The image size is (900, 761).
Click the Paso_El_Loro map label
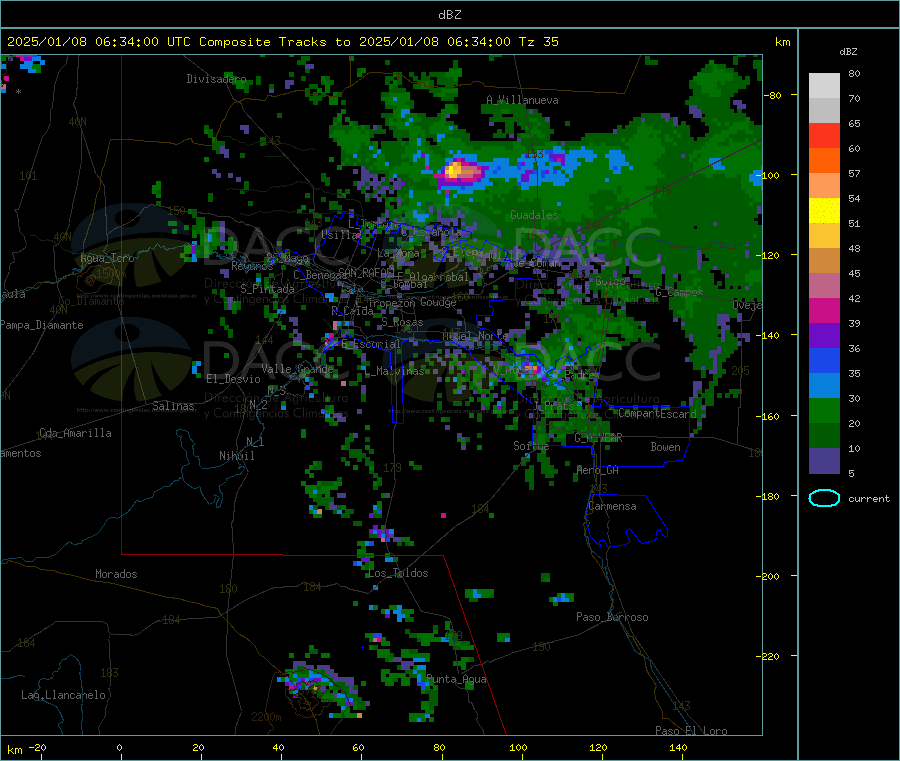[x=692, y=731]
